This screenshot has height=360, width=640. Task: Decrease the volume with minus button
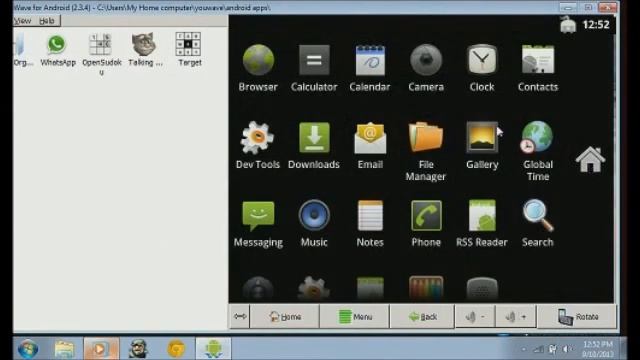475,317
